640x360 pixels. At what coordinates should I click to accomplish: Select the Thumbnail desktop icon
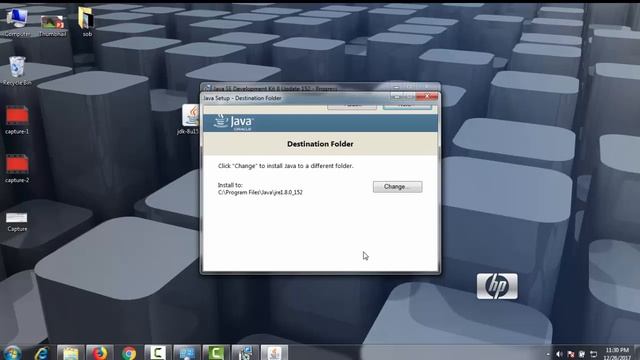(52, 25)
